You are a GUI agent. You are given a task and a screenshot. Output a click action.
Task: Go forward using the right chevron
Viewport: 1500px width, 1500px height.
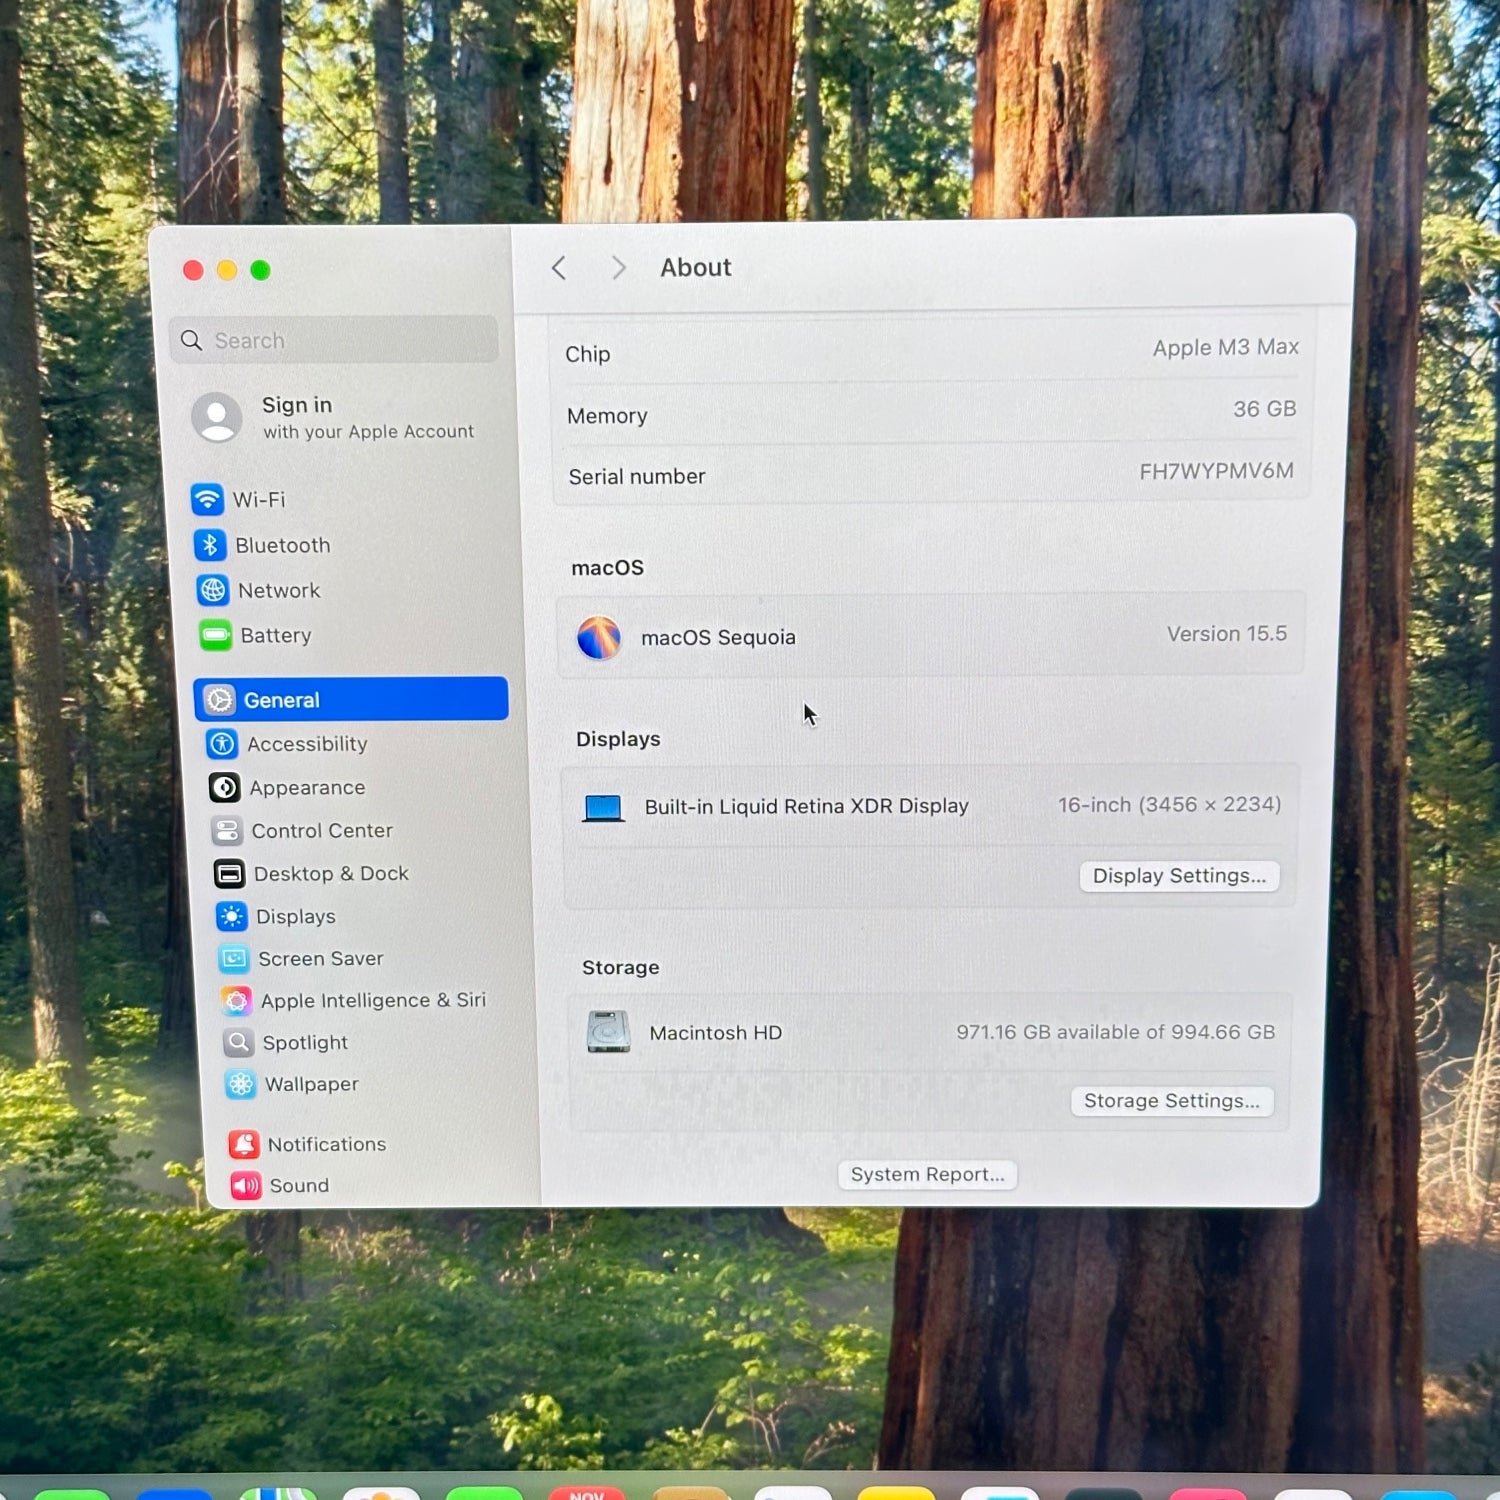click(619, 268)
